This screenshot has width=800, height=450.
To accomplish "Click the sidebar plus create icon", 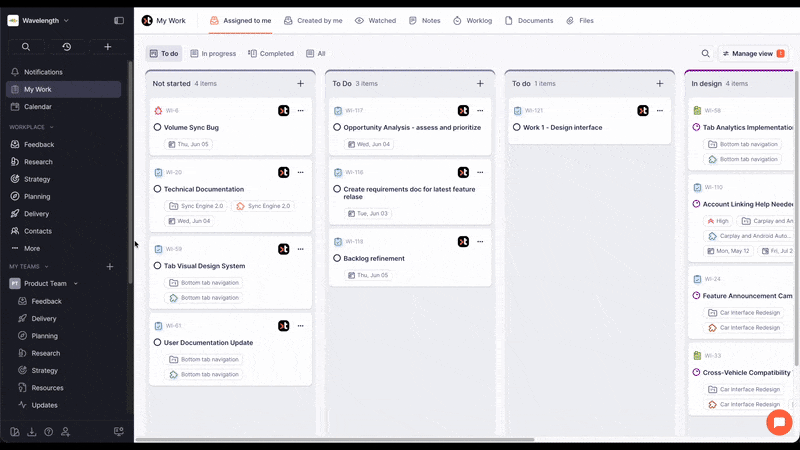I will pos(108,47).
